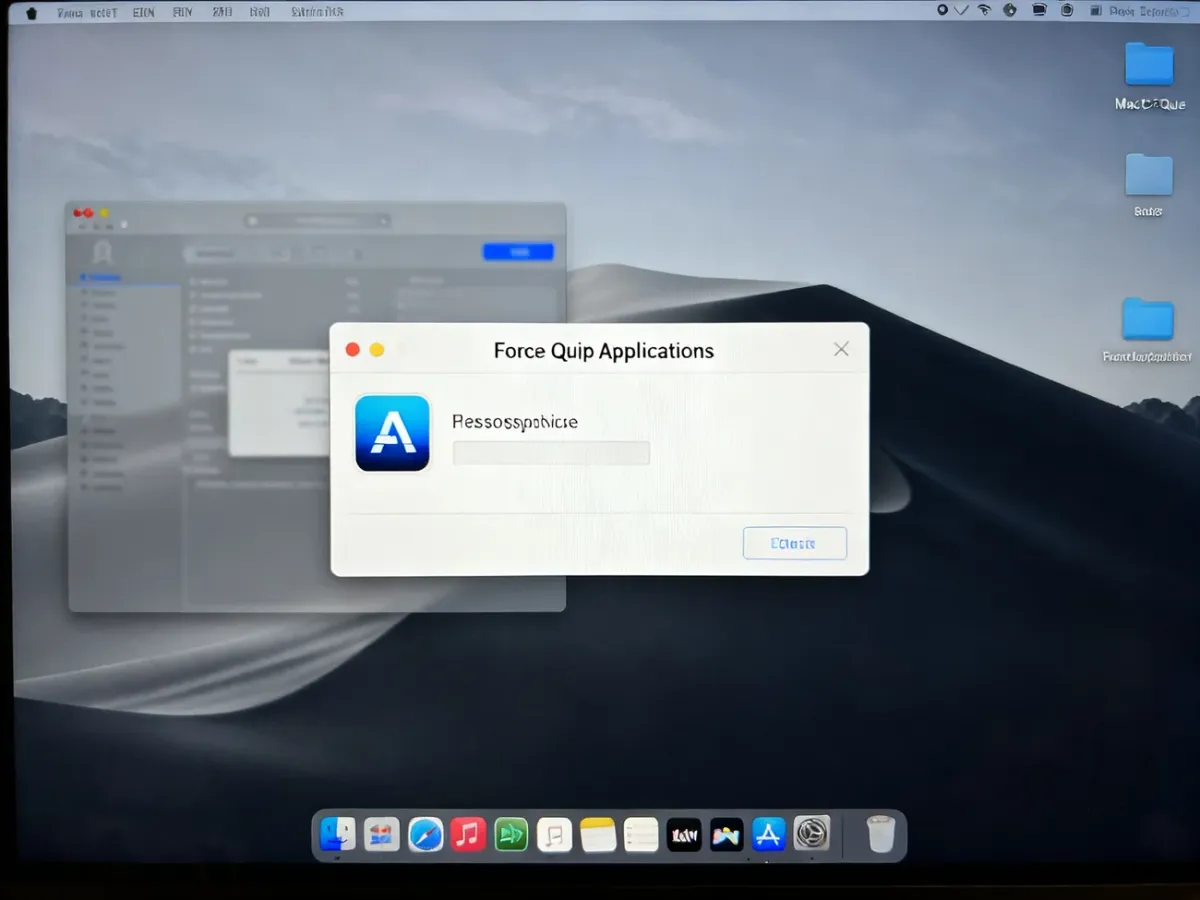Screen dimensions: 1200x900
Task: Open System Preferences from the Dock
Action: (x=812, y=834)
